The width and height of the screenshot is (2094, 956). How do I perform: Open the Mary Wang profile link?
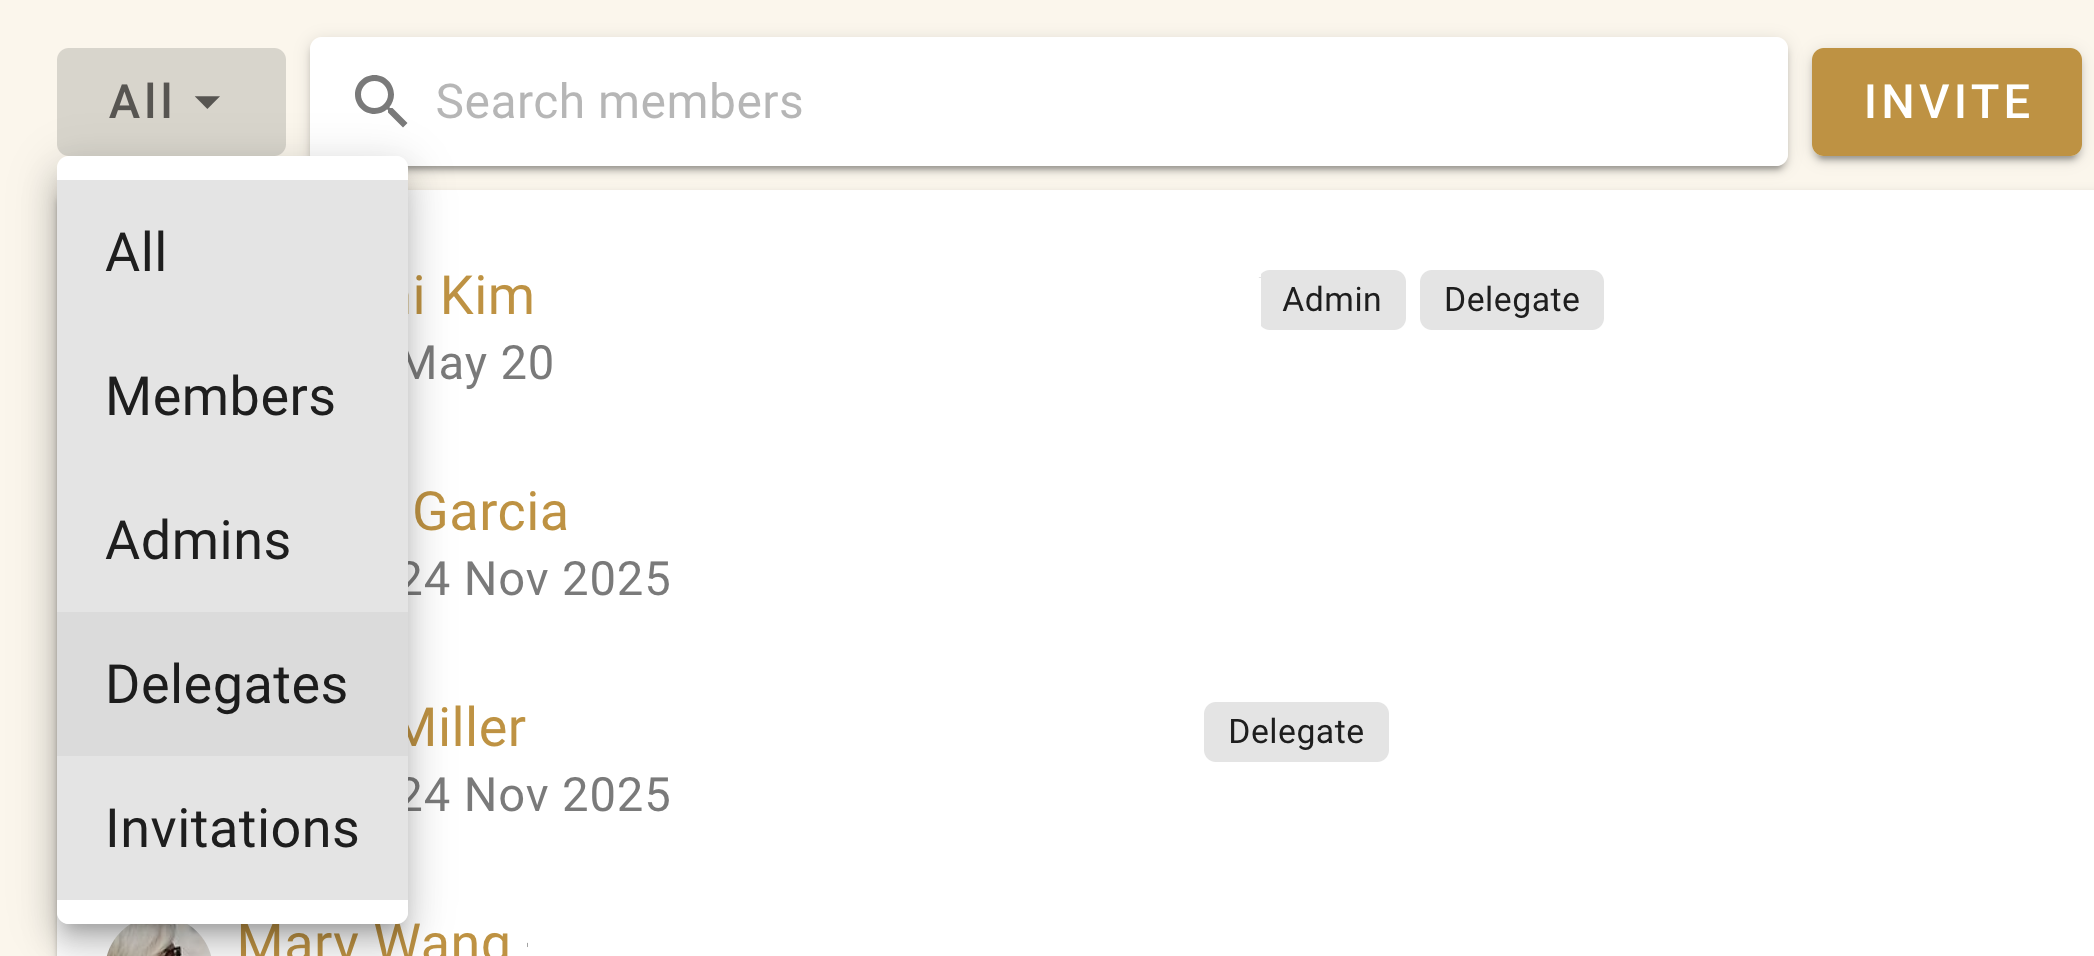click(x=375, y=938)
